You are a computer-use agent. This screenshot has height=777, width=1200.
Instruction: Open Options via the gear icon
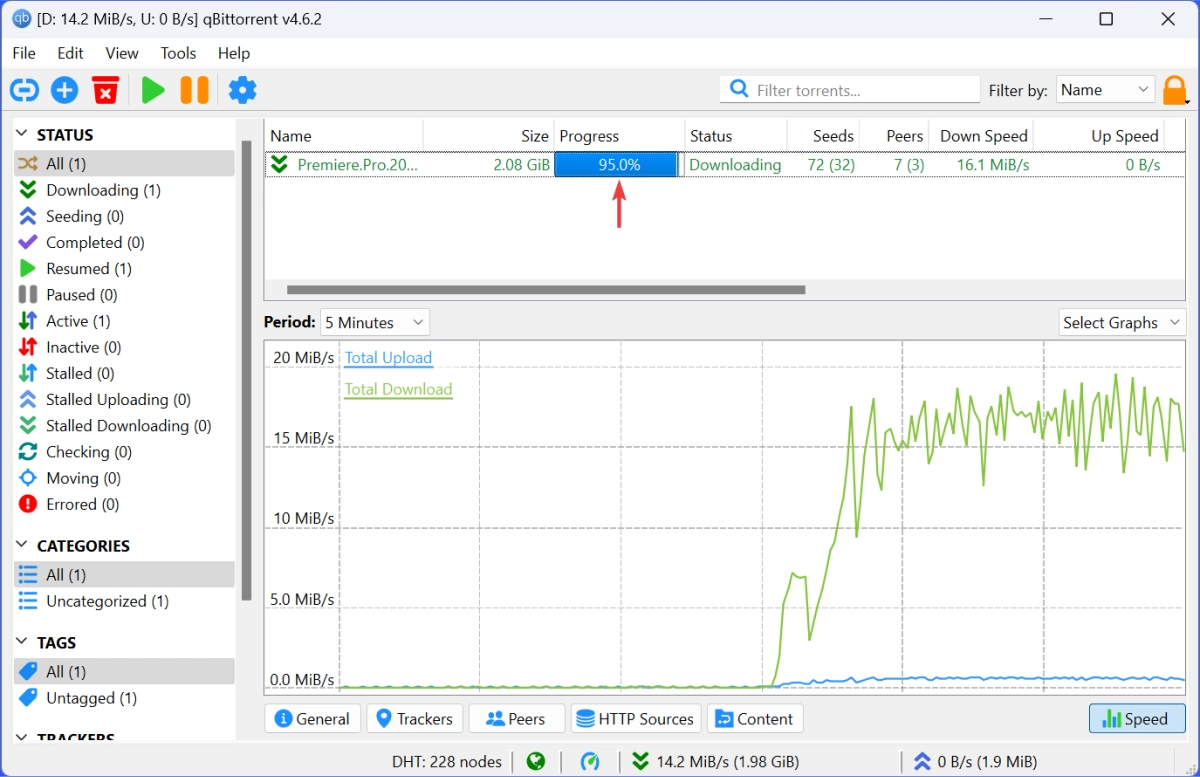242,90
